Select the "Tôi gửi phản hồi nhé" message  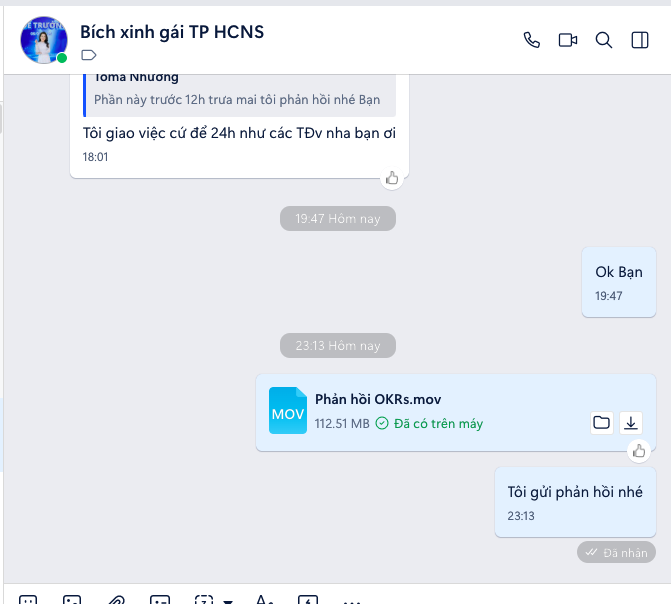(x=575, y=502)
